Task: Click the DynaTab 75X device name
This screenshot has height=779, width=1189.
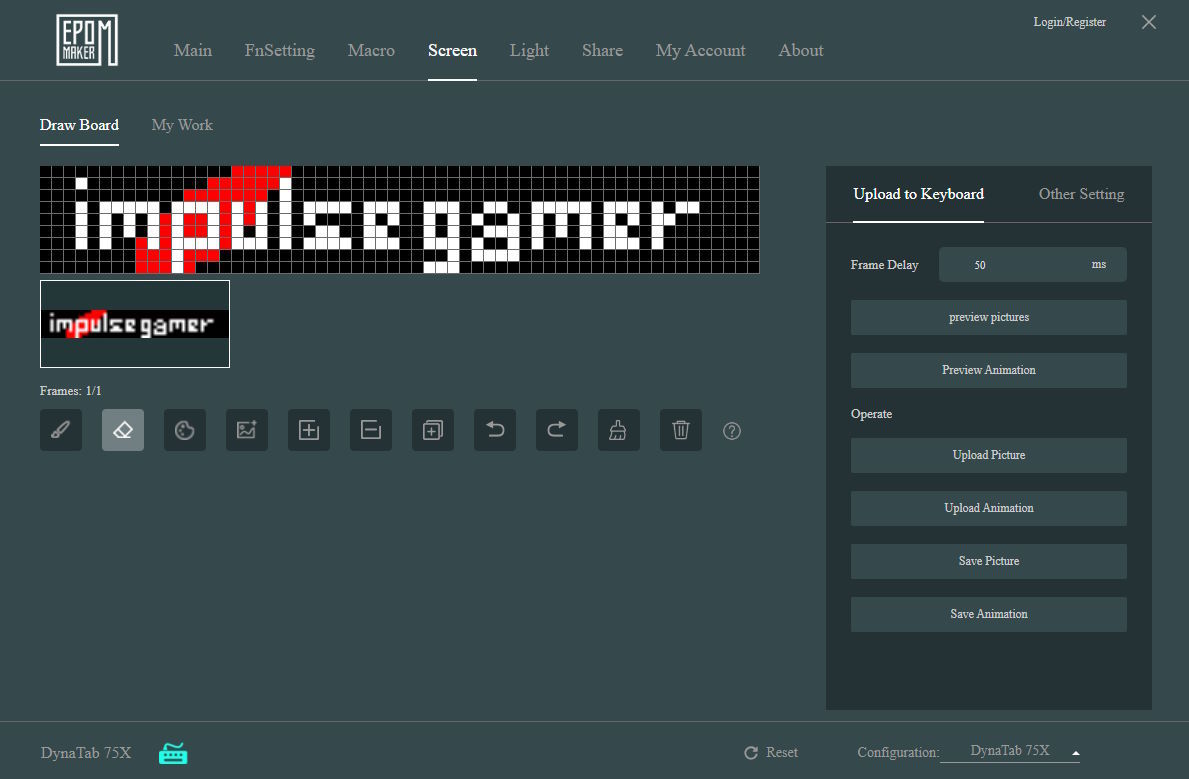Action: pyautogui.click(x=86, y=753)
